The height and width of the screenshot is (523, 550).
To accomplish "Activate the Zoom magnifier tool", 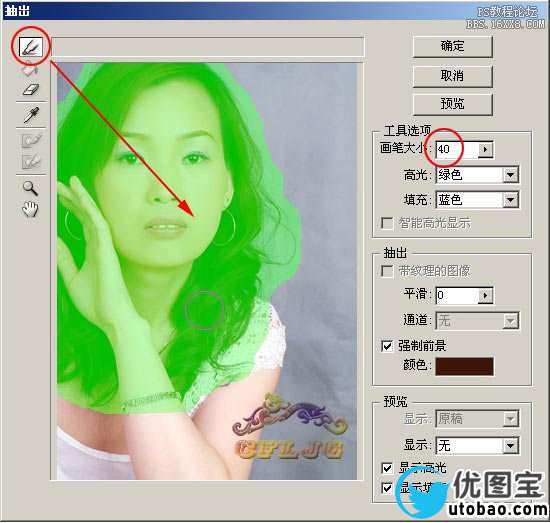I will coord(30,188).
